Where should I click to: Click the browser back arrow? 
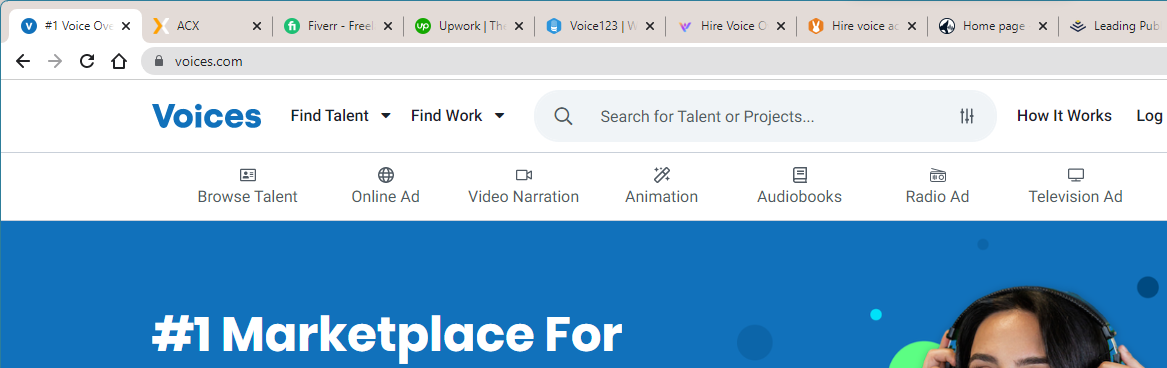point(23,61)
